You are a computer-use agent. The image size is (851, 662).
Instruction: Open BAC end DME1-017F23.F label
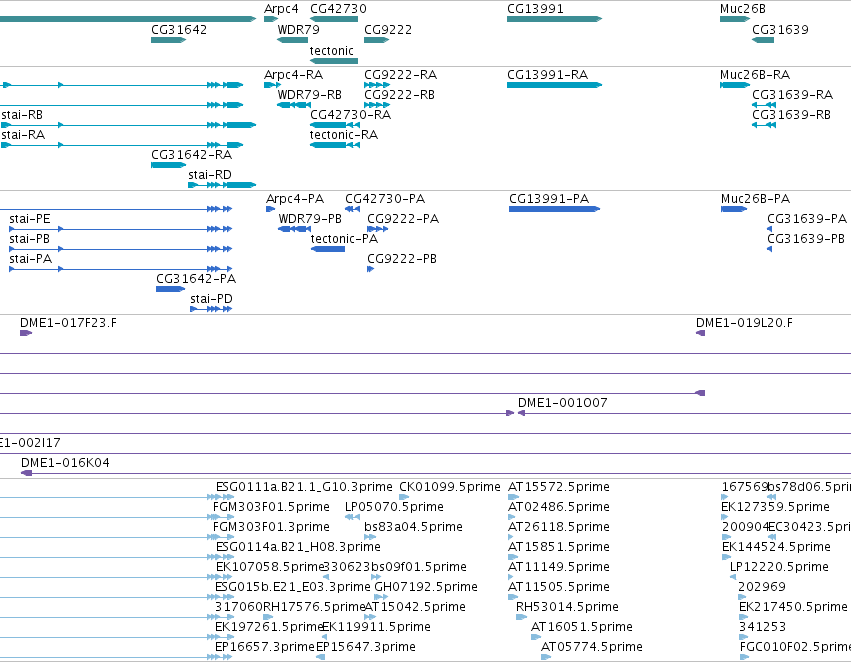coord(68,323)
